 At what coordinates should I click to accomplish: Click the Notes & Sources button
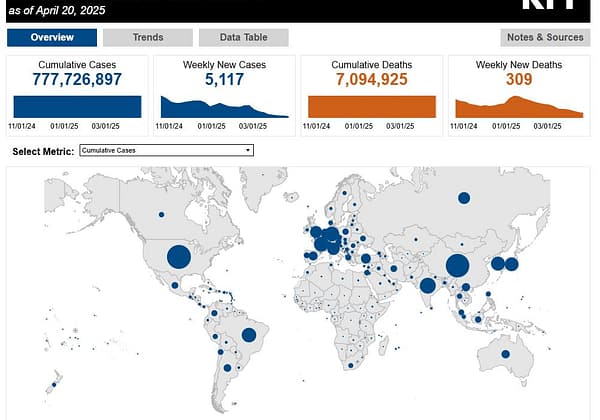545,38
